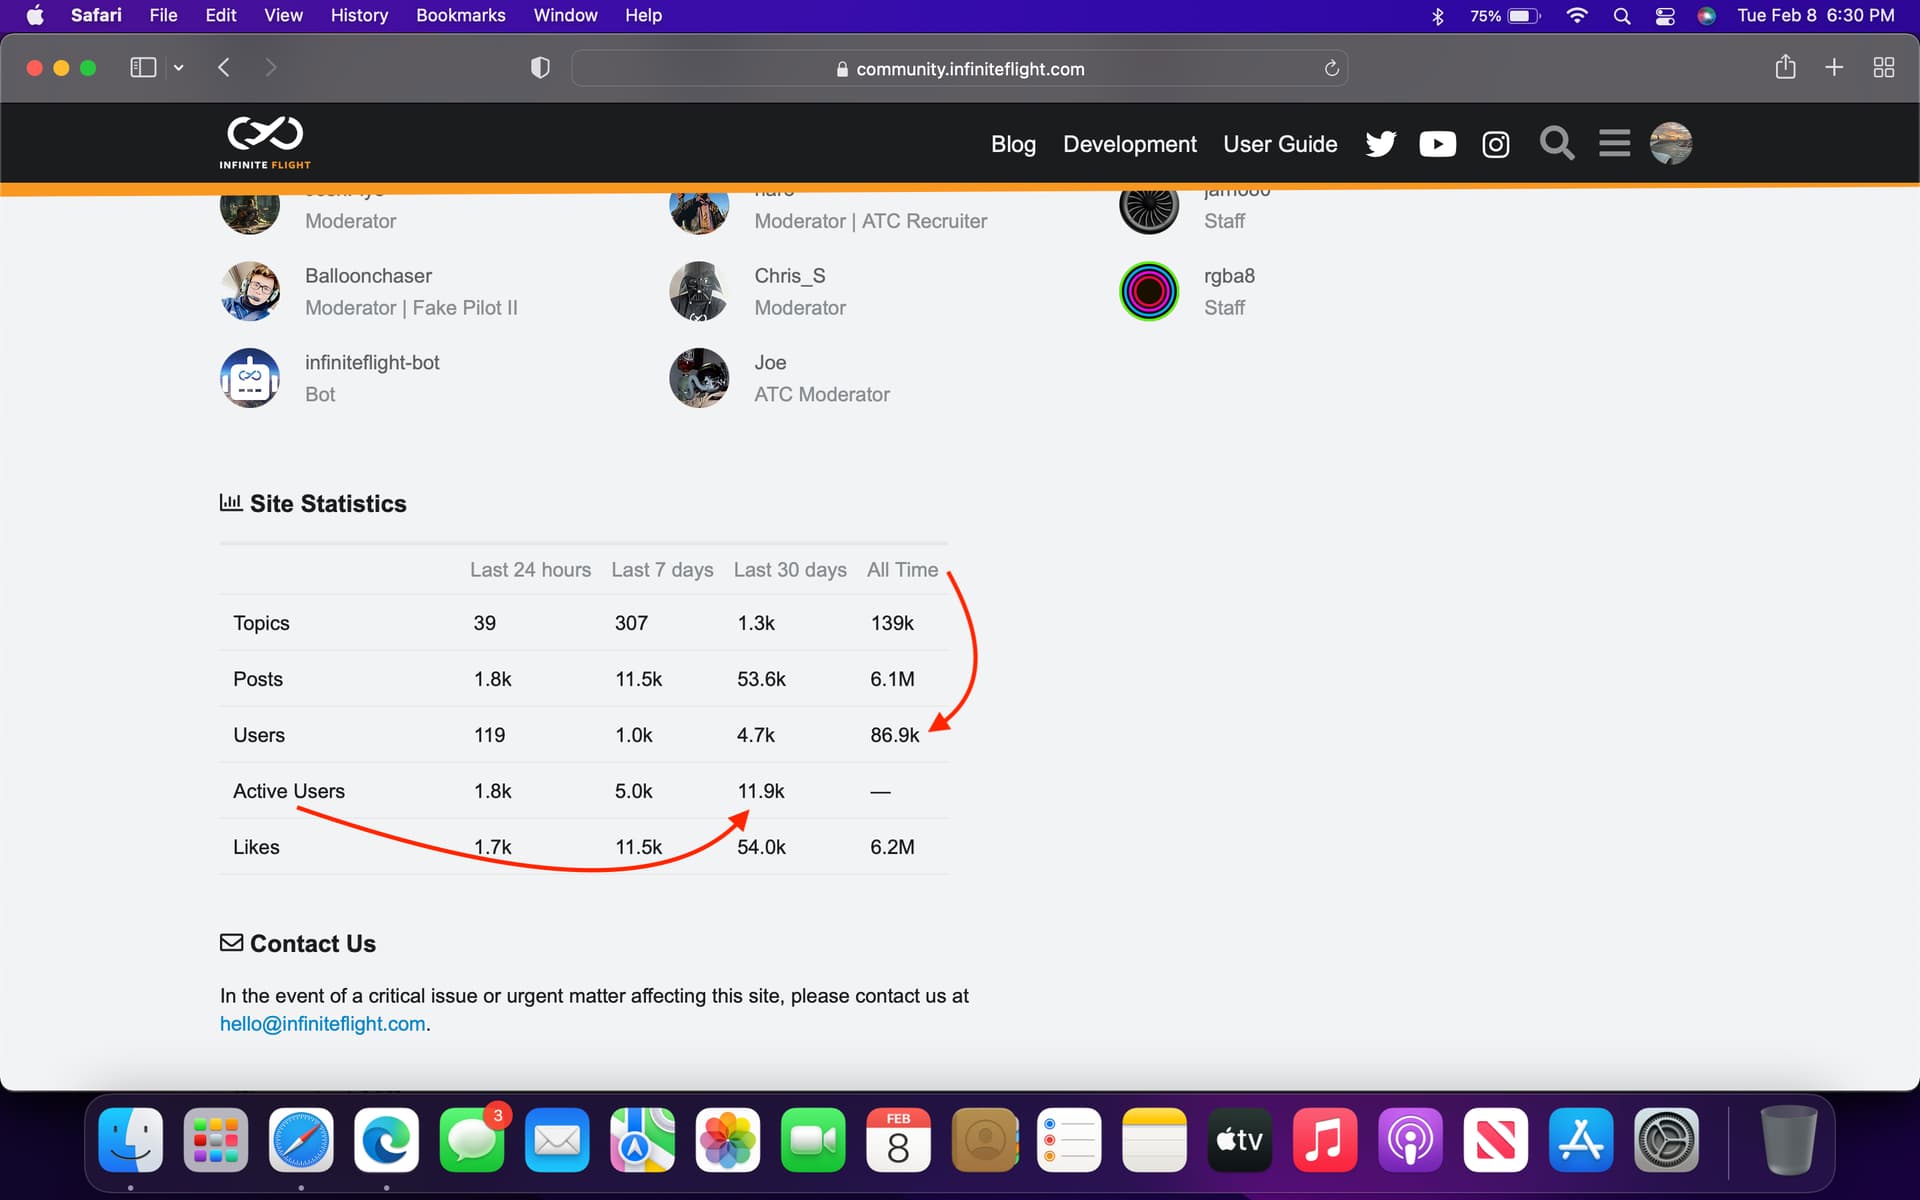Click the forum search magnifier icon
The width and height of the screenshot is (1920, 1200).
pyautogui.click(x=1556, y=143)
